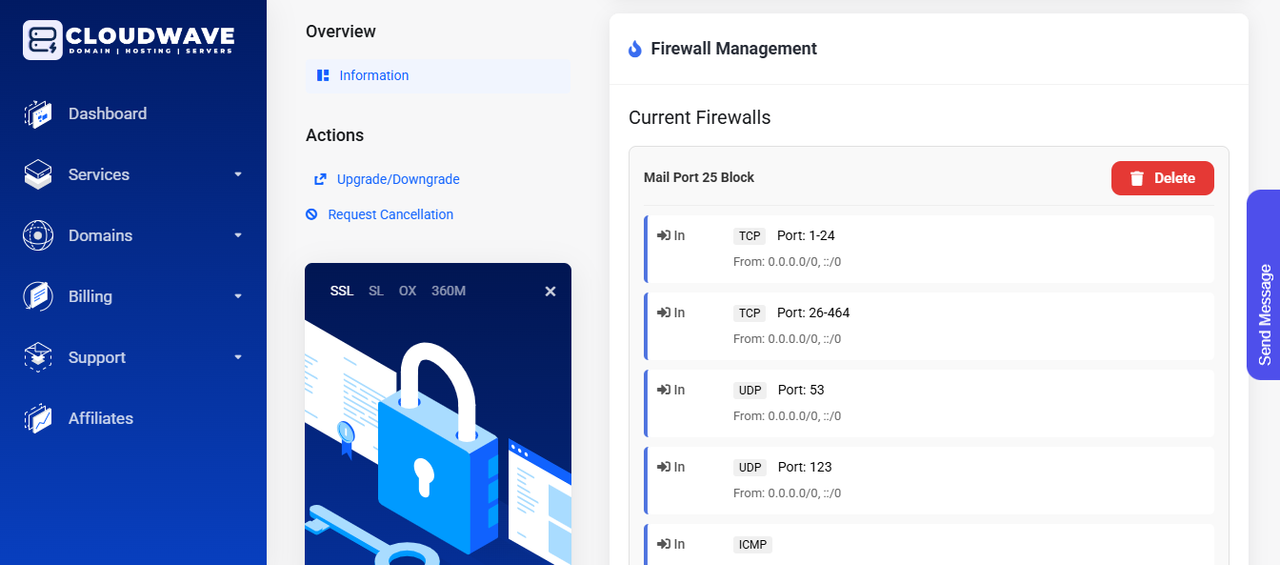Viewport: 1280px width, 565px height.
Task: Click the 'Current Firewalls' heading
Action: 700,118
